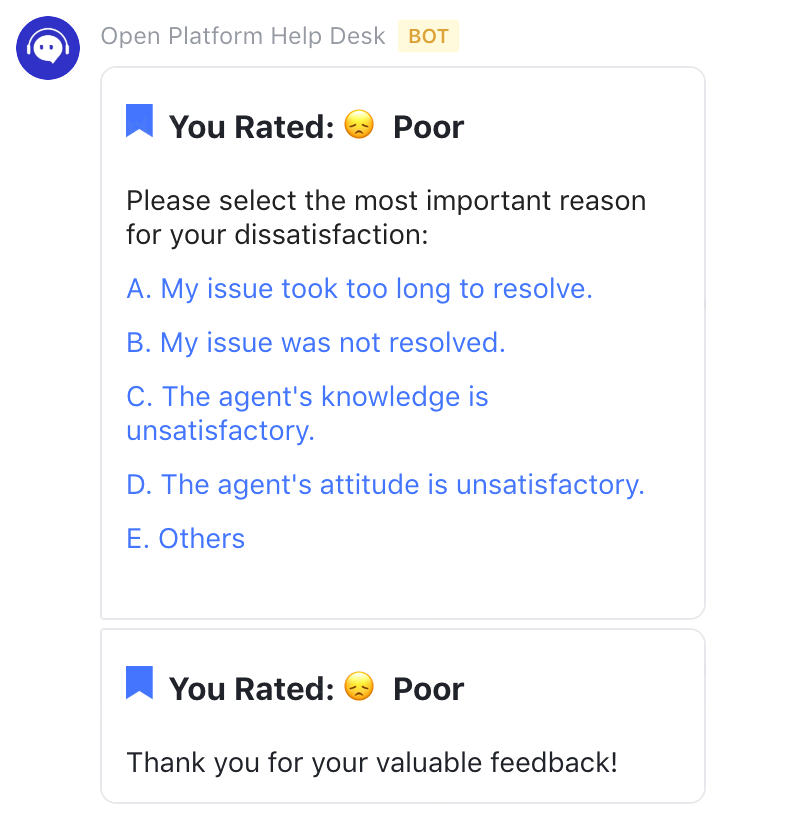
Task: Choose option E, Others
Action: tap(185, 539)
